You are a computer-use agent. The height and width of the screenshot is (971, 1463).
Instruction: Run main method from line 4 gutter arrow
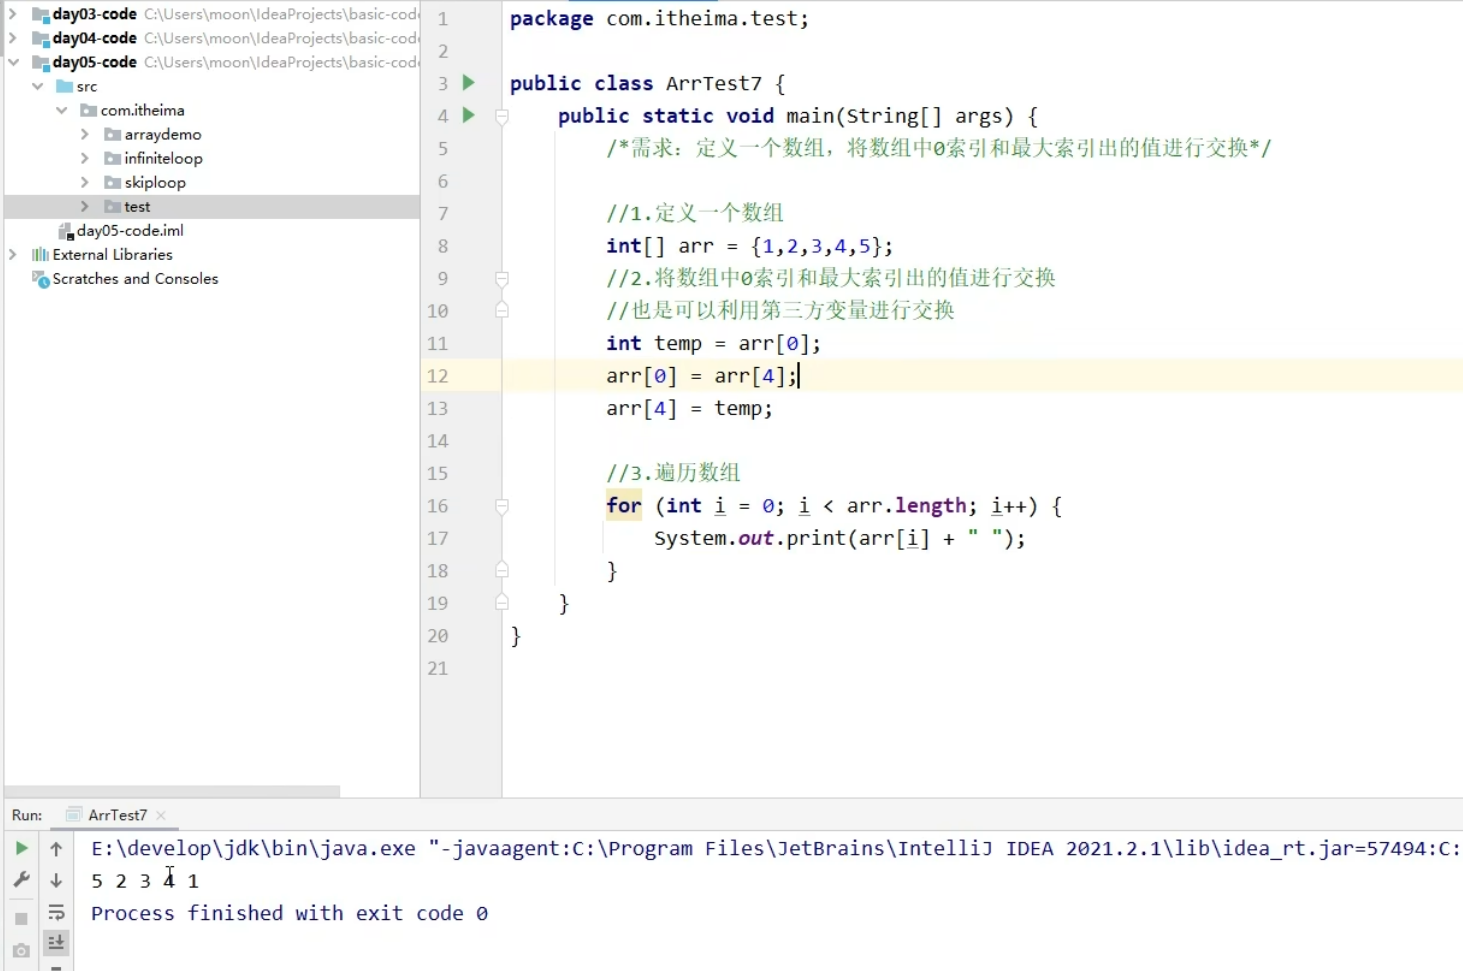pos(467,115)
